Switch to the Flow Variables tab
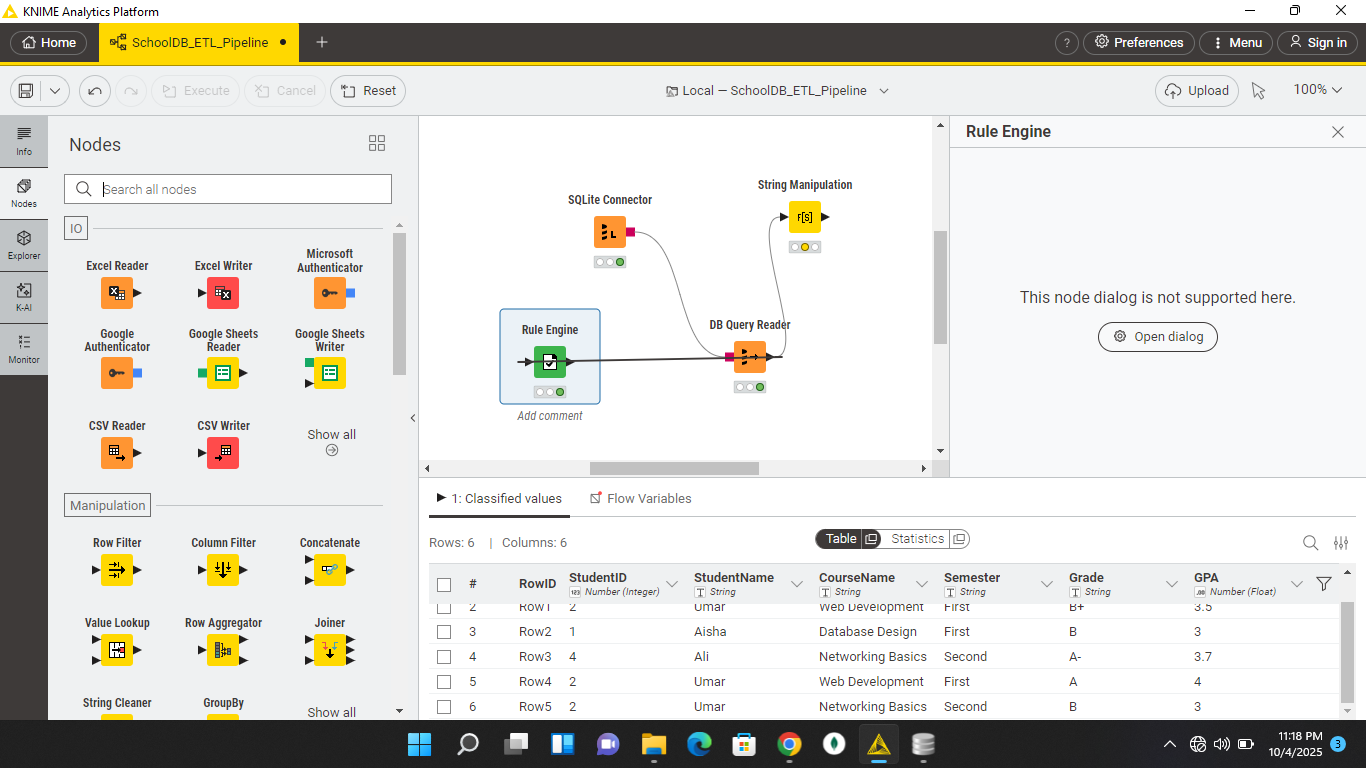The width and height of the screenshot is (1366, 768). [x=648, y=498]
